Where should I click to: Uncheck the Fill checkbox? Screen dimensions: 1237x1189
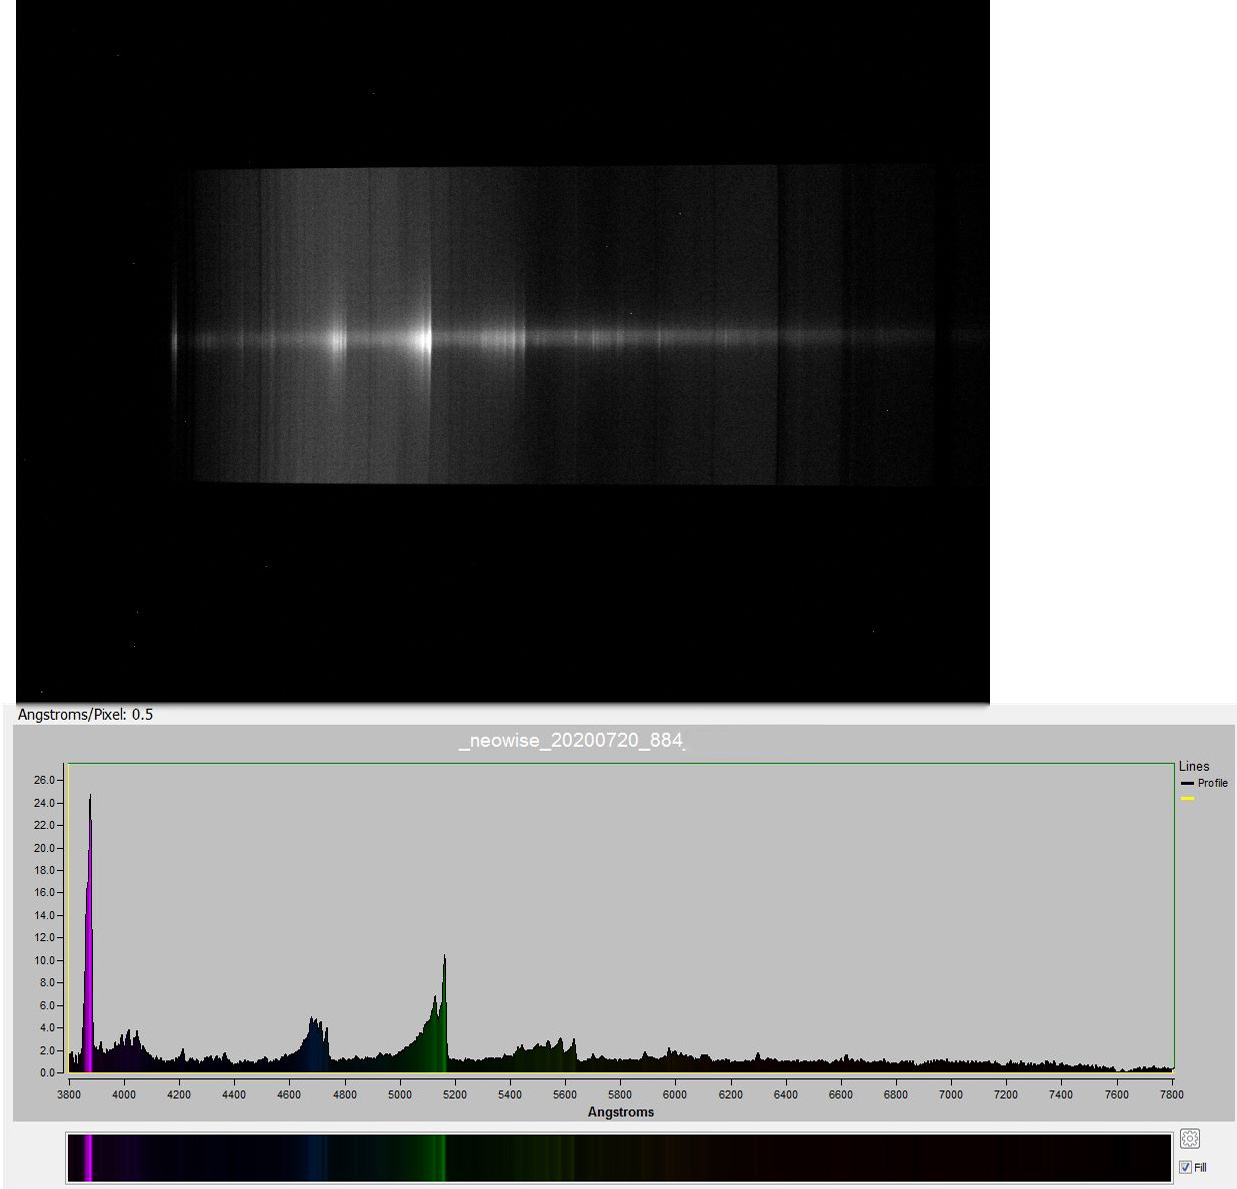[1185, 1167]
